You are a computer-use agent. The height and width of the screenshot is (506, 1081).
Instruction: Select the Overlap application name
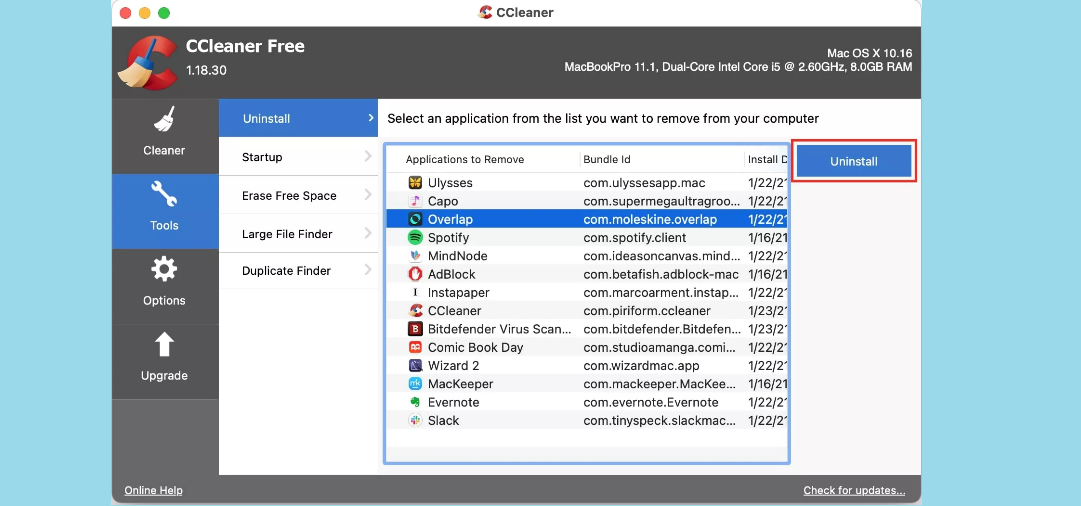(450, 219)
